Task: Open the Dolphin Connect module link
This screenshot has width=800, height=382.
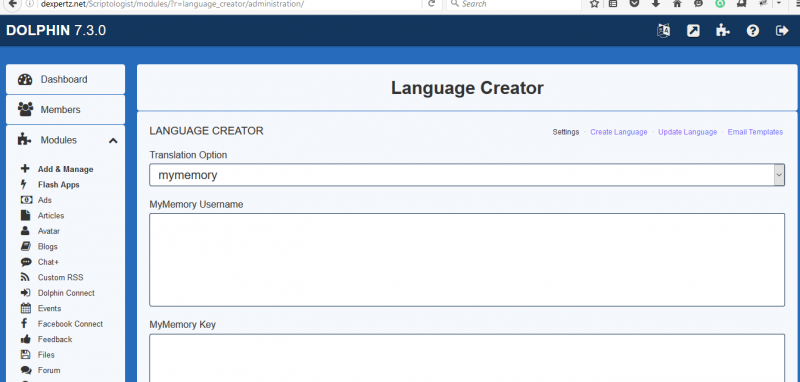Action: click(66, 293)
